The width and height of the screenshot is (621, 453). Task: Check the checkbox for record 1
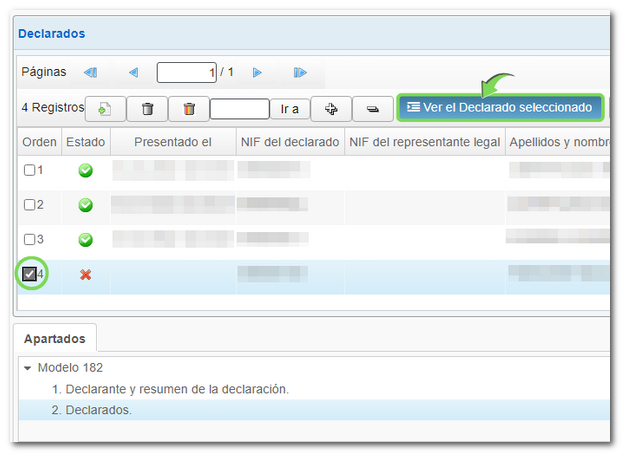coord(30,170)
